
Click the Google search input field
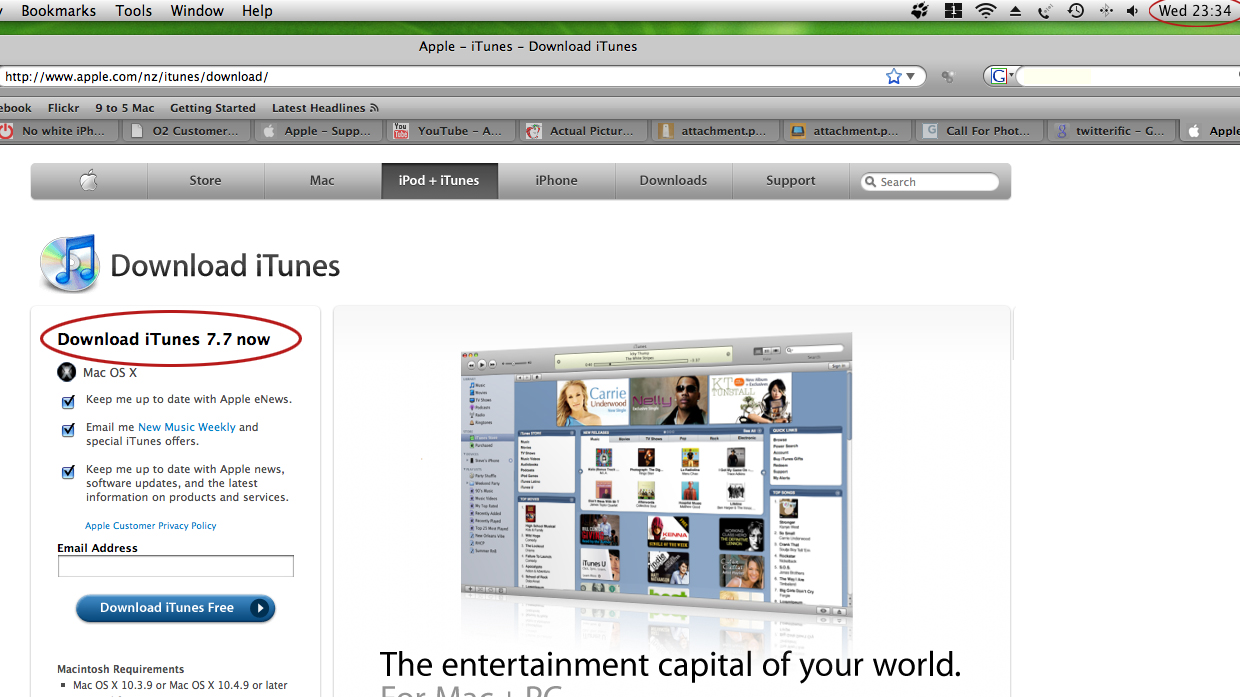1128,76
